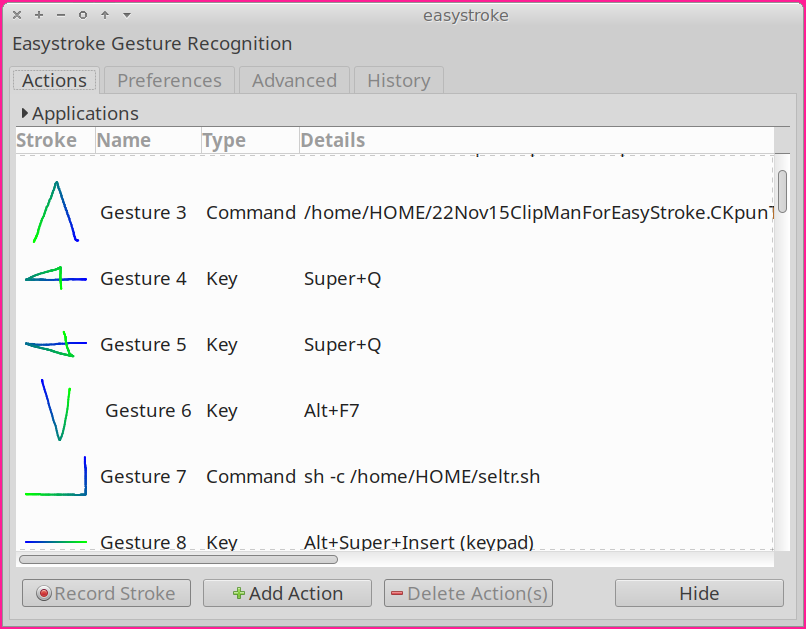Click Alt+Super+Insert (keypad) details
806x629 pixels.
coord(418,542)
